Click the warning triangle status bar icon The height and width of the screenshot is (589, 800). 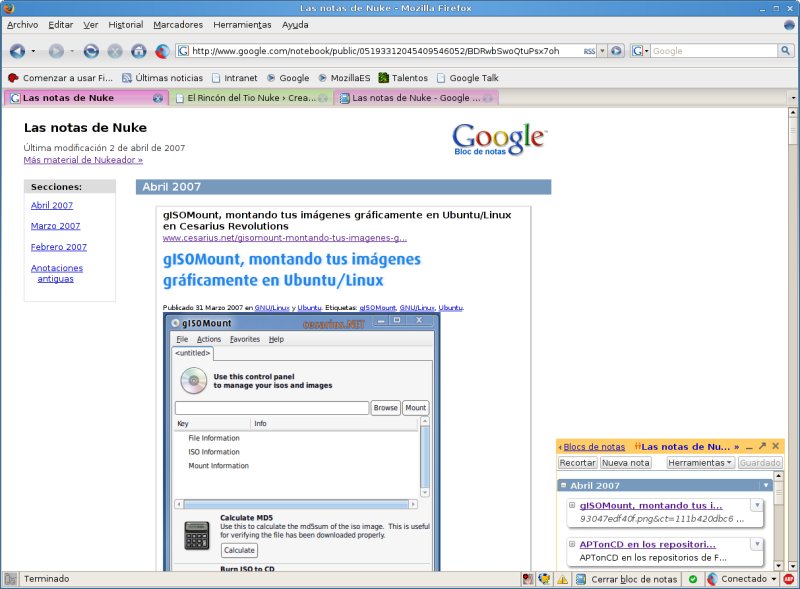click(x=562, y=579)
